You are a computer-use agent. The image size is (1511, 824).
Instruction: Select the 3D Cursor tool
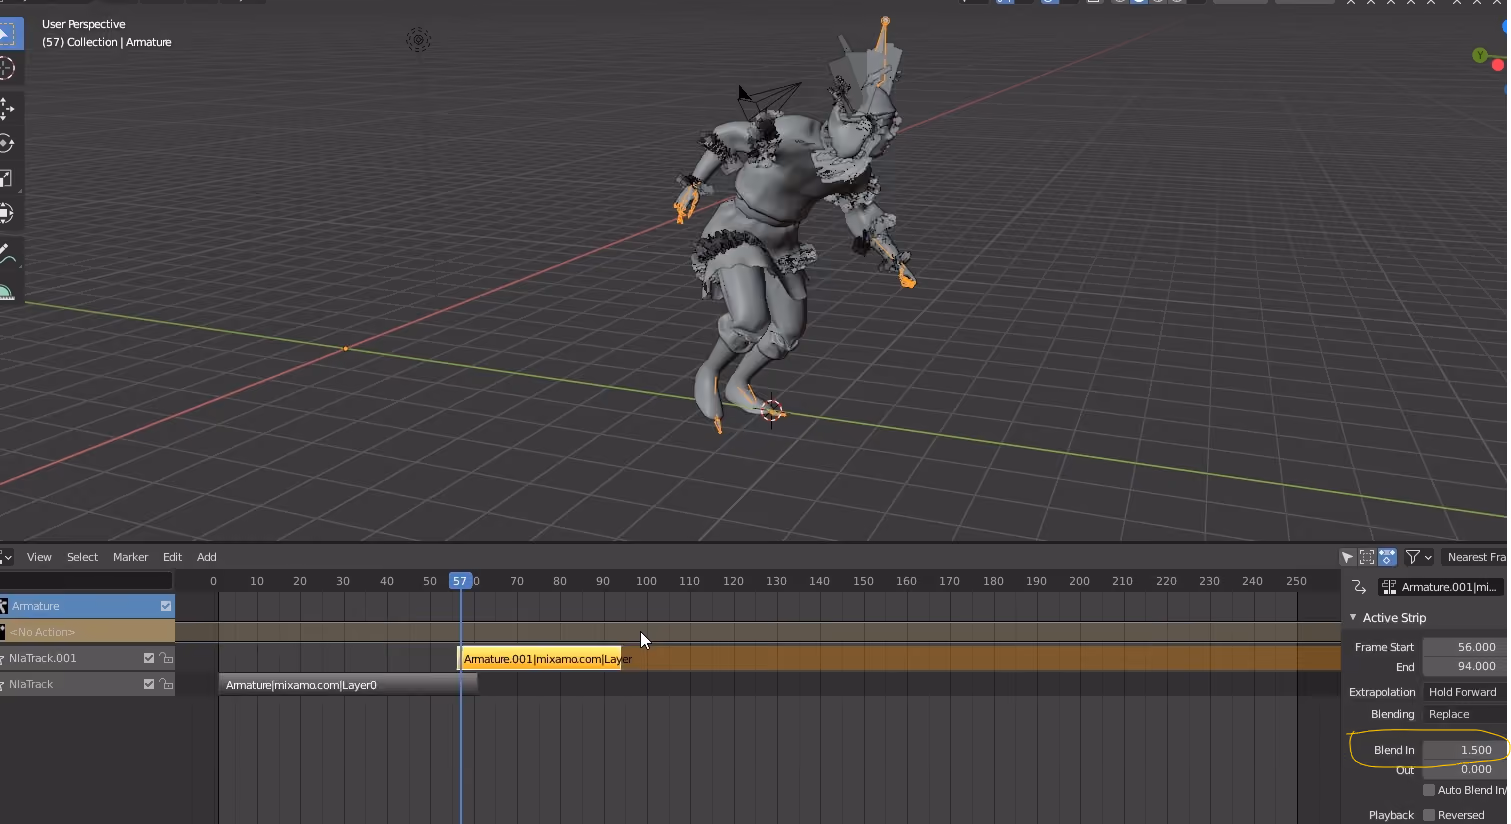click(6, 68)
